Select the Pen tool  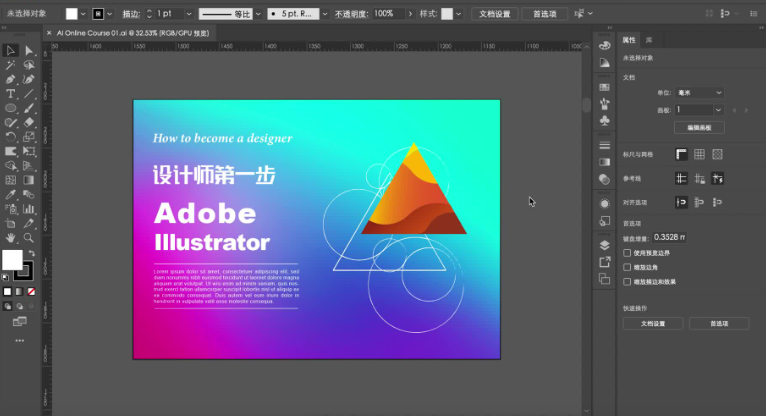pos(10,79)
